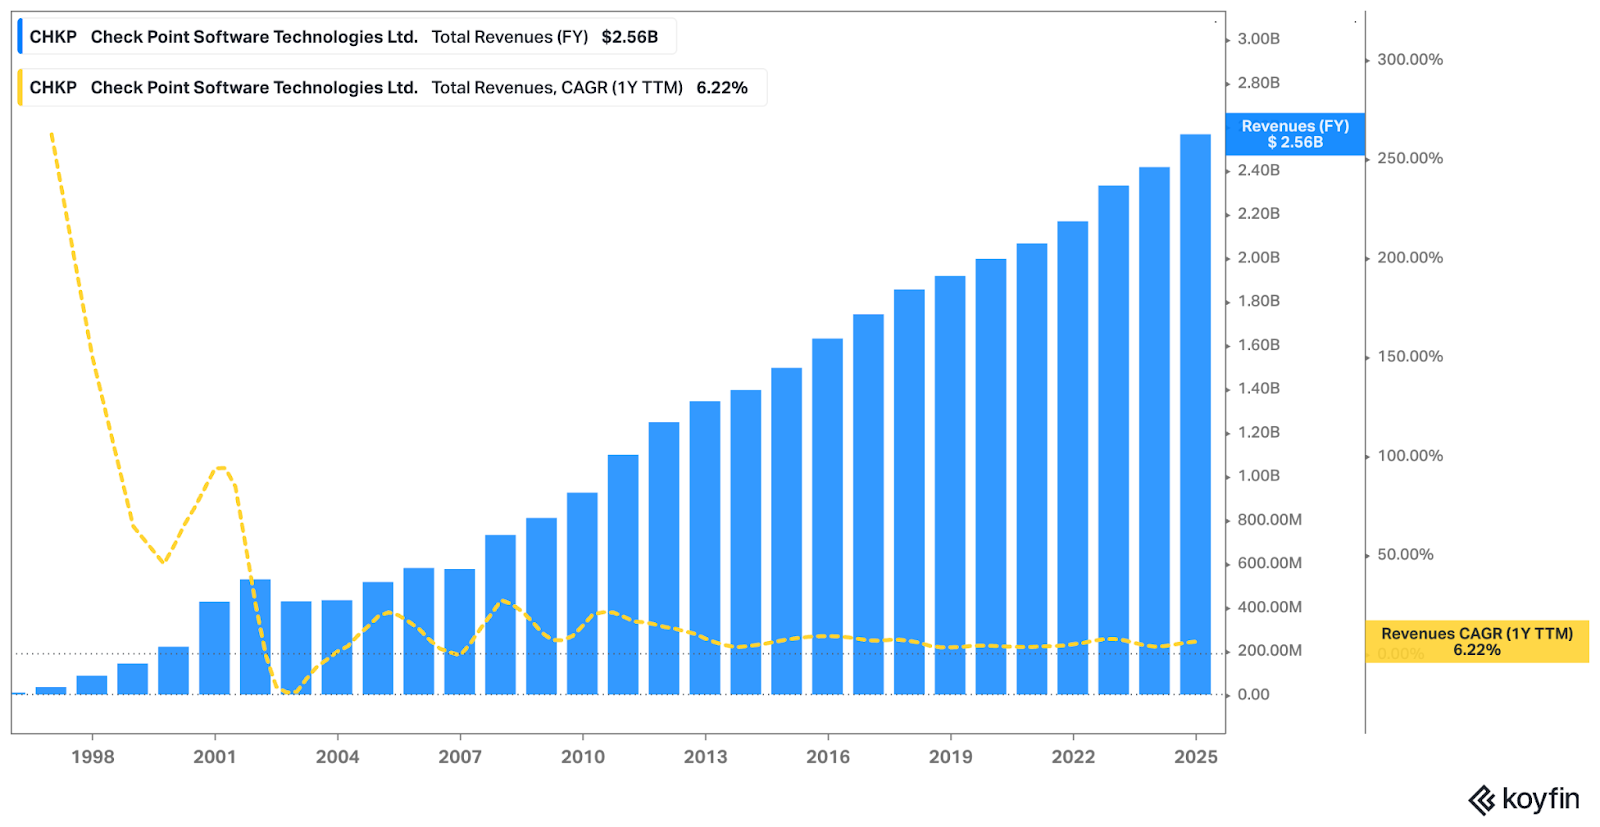
Task: Click the Total Revenues CAGR (1Y TTM) legend entry
Action: [x=391, y=87]
